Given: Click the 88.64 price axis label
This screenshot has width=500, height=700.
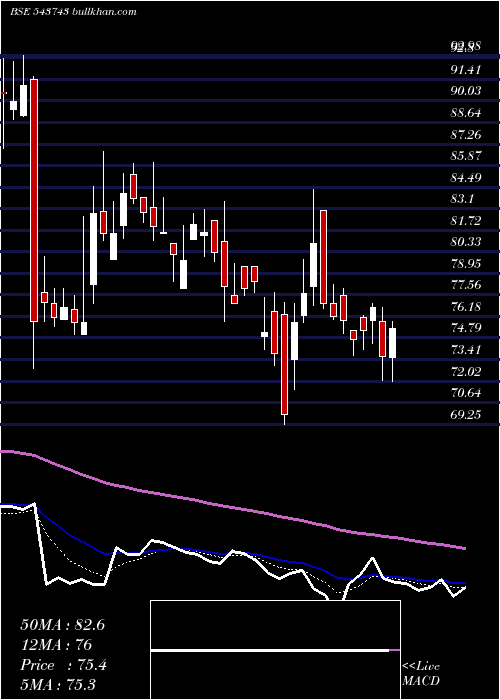Looking at the screenshot, I should pyautogui.click(x=466, y=113).
